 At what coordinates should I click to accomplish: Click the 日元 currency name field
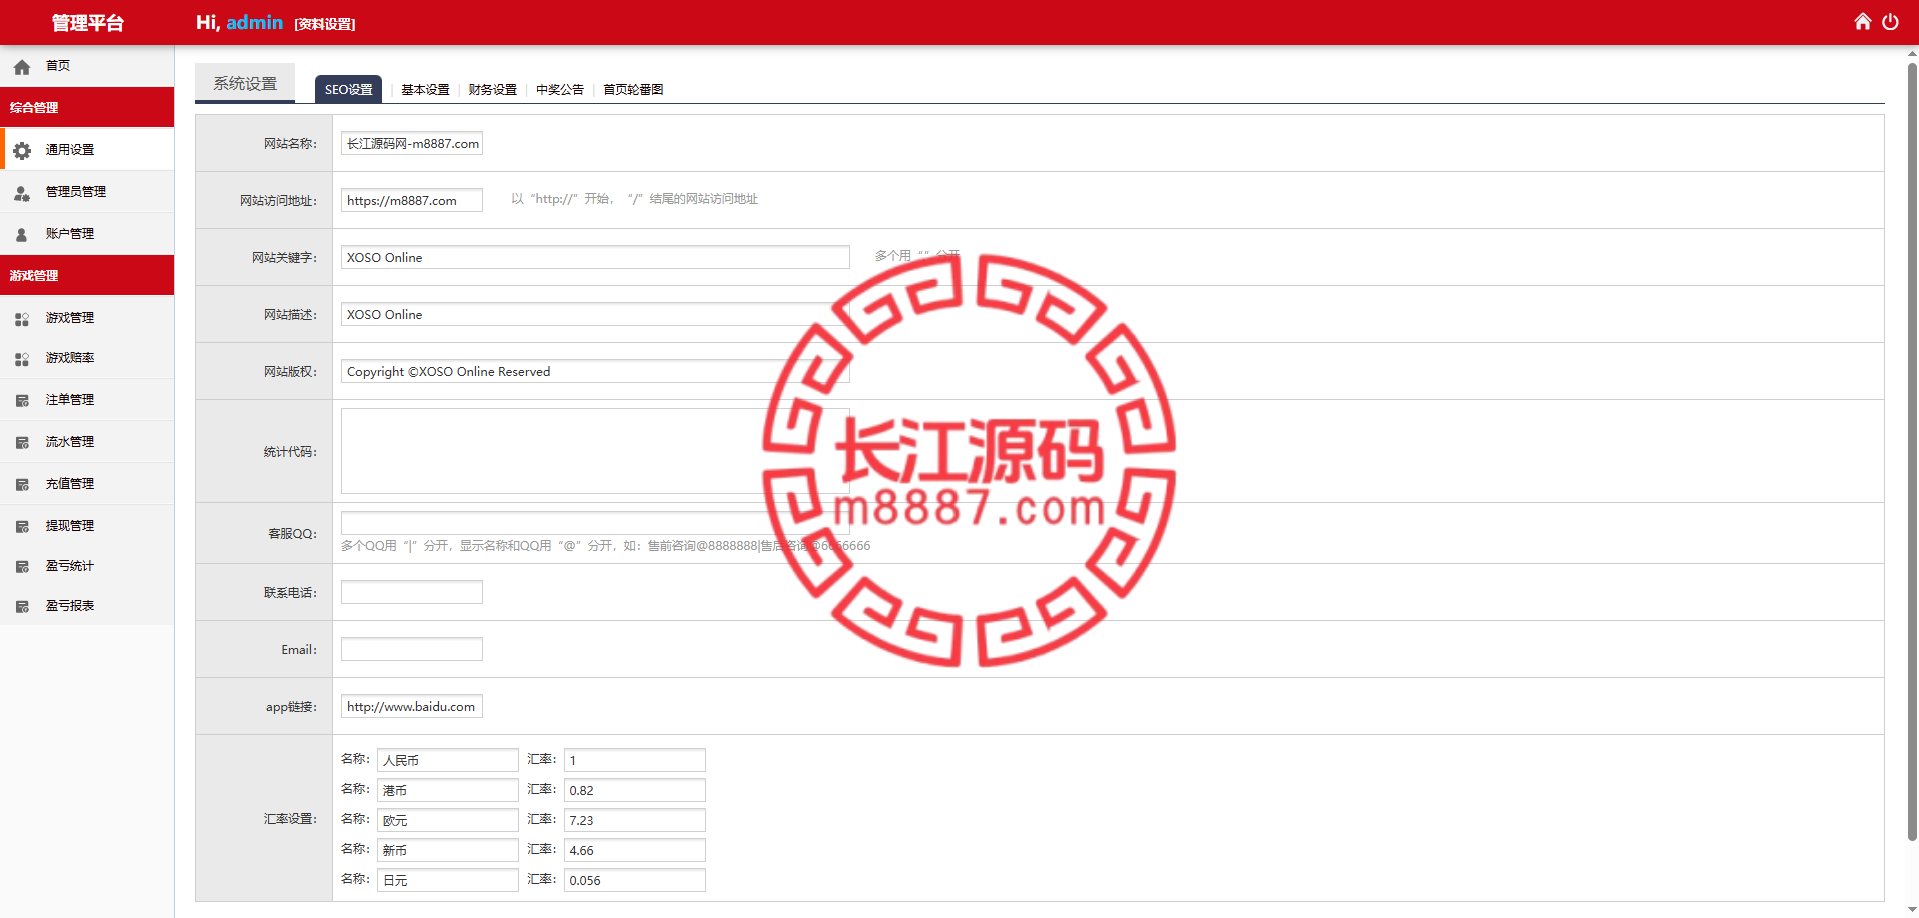click(448, 880)
